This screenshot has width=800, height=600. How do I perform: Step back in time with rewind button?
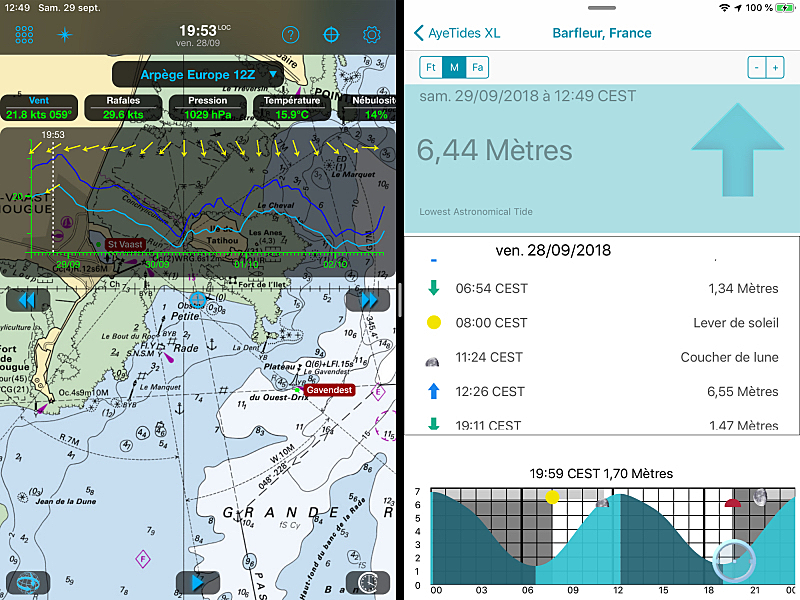(28, 301)
